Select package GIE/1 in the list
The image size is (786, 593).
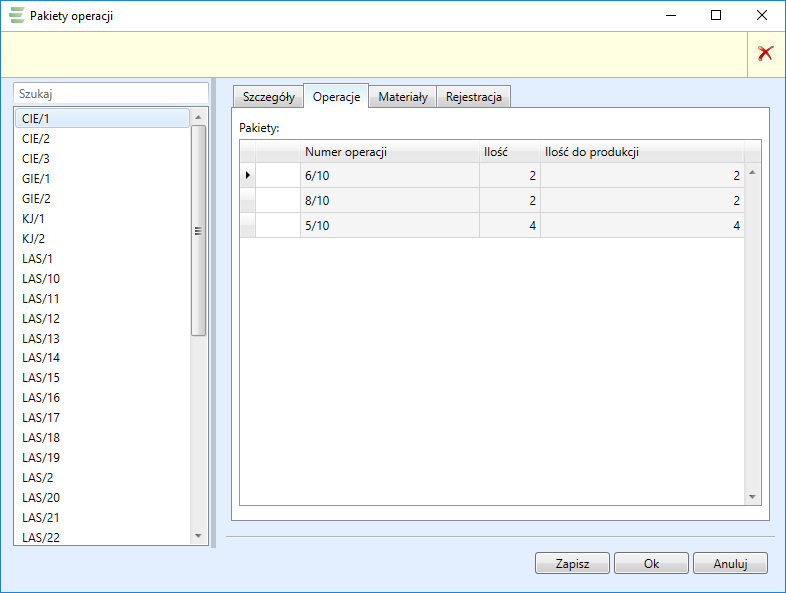point(36,178)
